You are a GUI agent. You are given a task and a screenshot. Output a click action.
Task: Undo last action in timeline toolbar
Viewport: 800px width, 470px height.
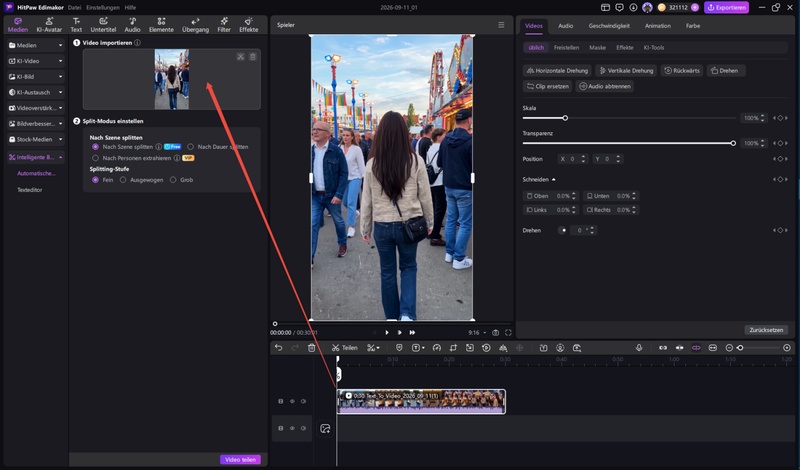279,348
